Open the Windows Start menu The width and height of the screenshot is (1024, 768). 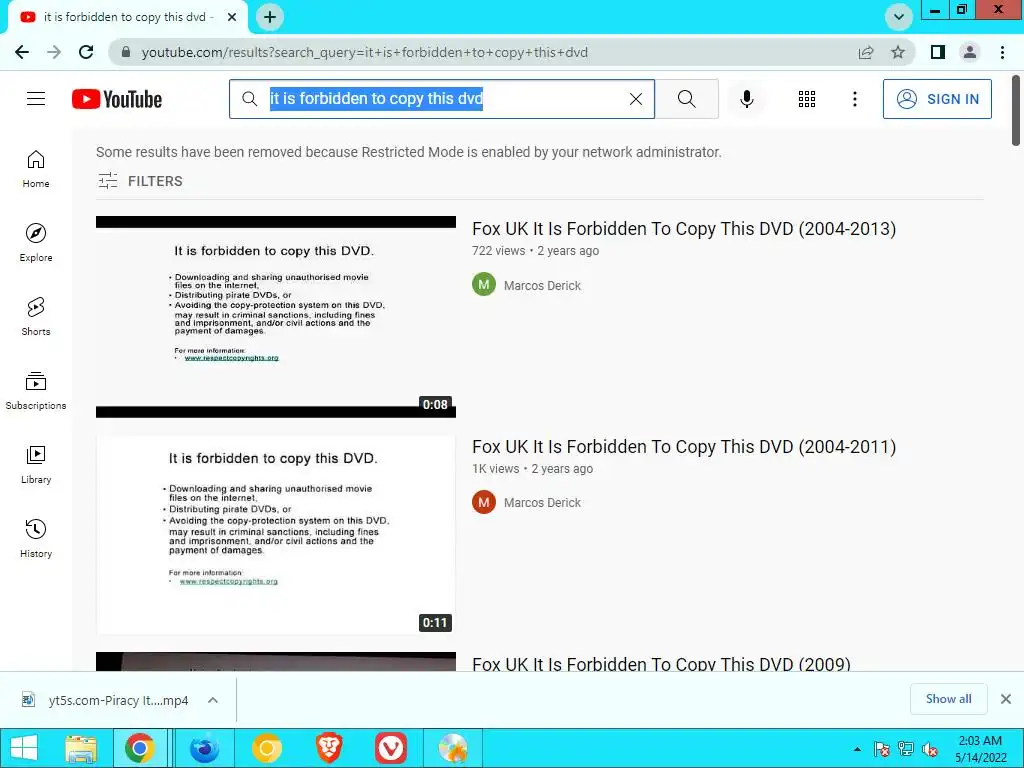coord(24,748)
